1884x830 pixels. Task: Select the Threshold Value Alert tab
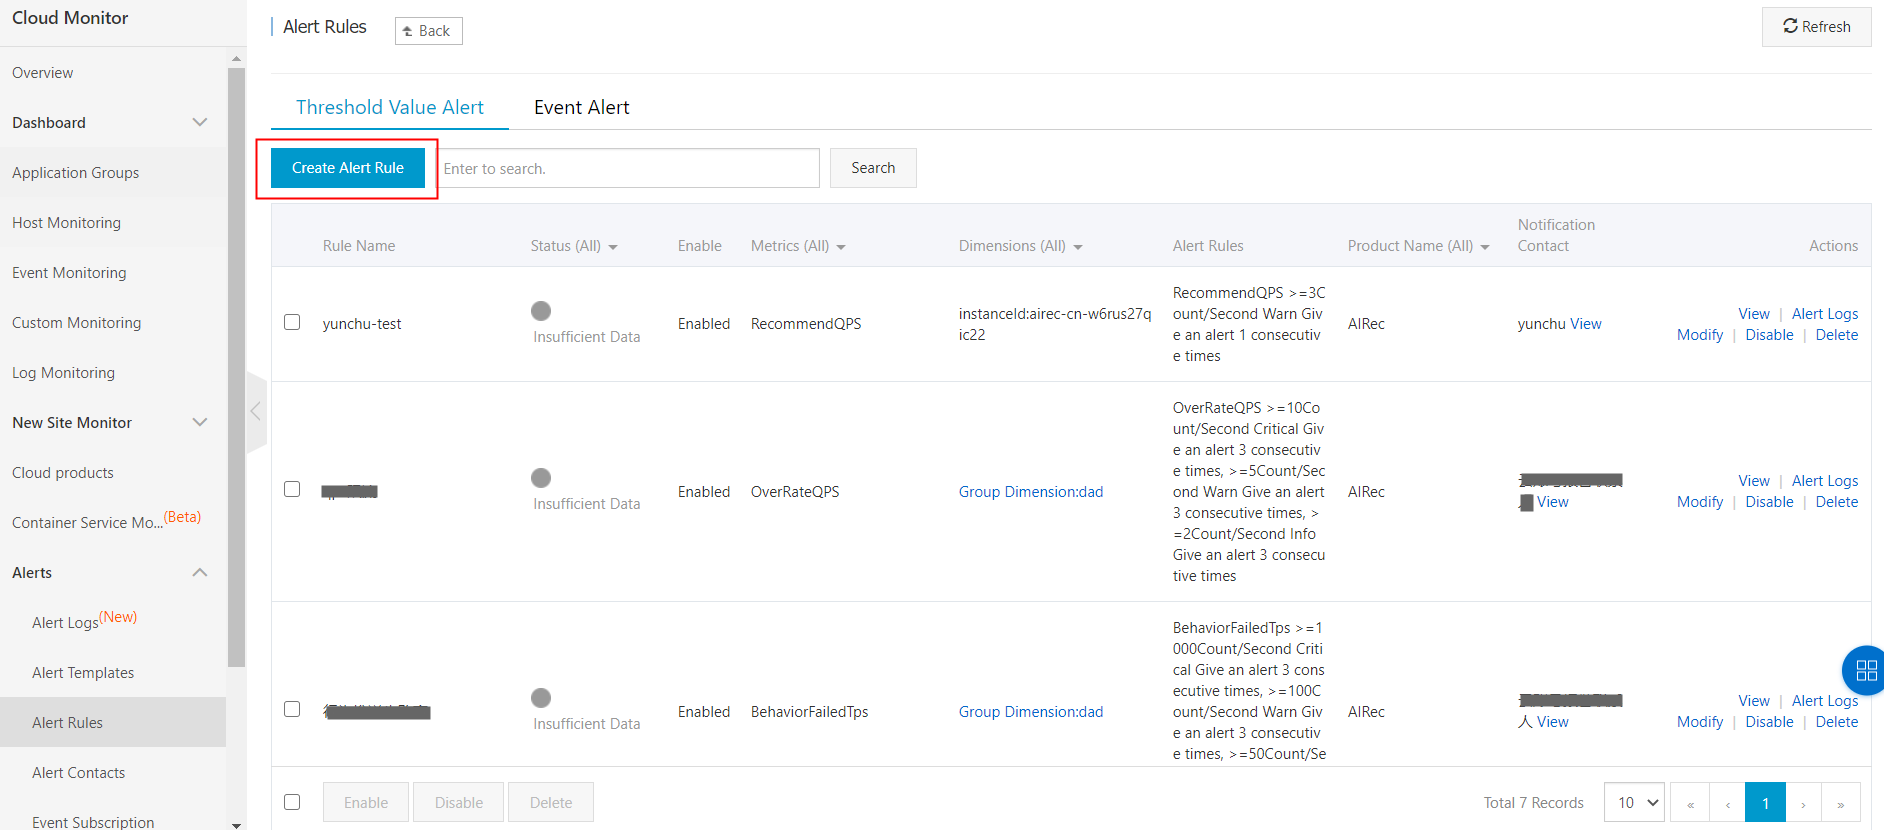[390, 107]
